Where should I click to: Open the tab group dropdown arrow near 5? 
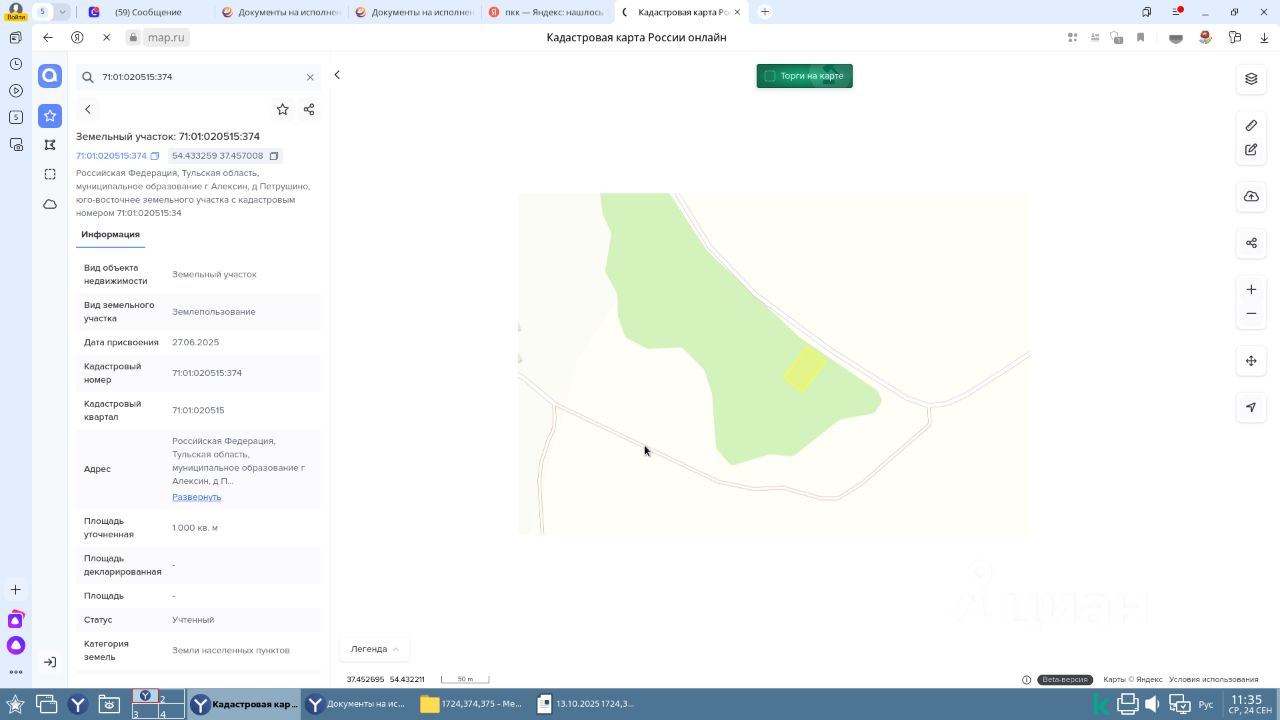(63, 12)
